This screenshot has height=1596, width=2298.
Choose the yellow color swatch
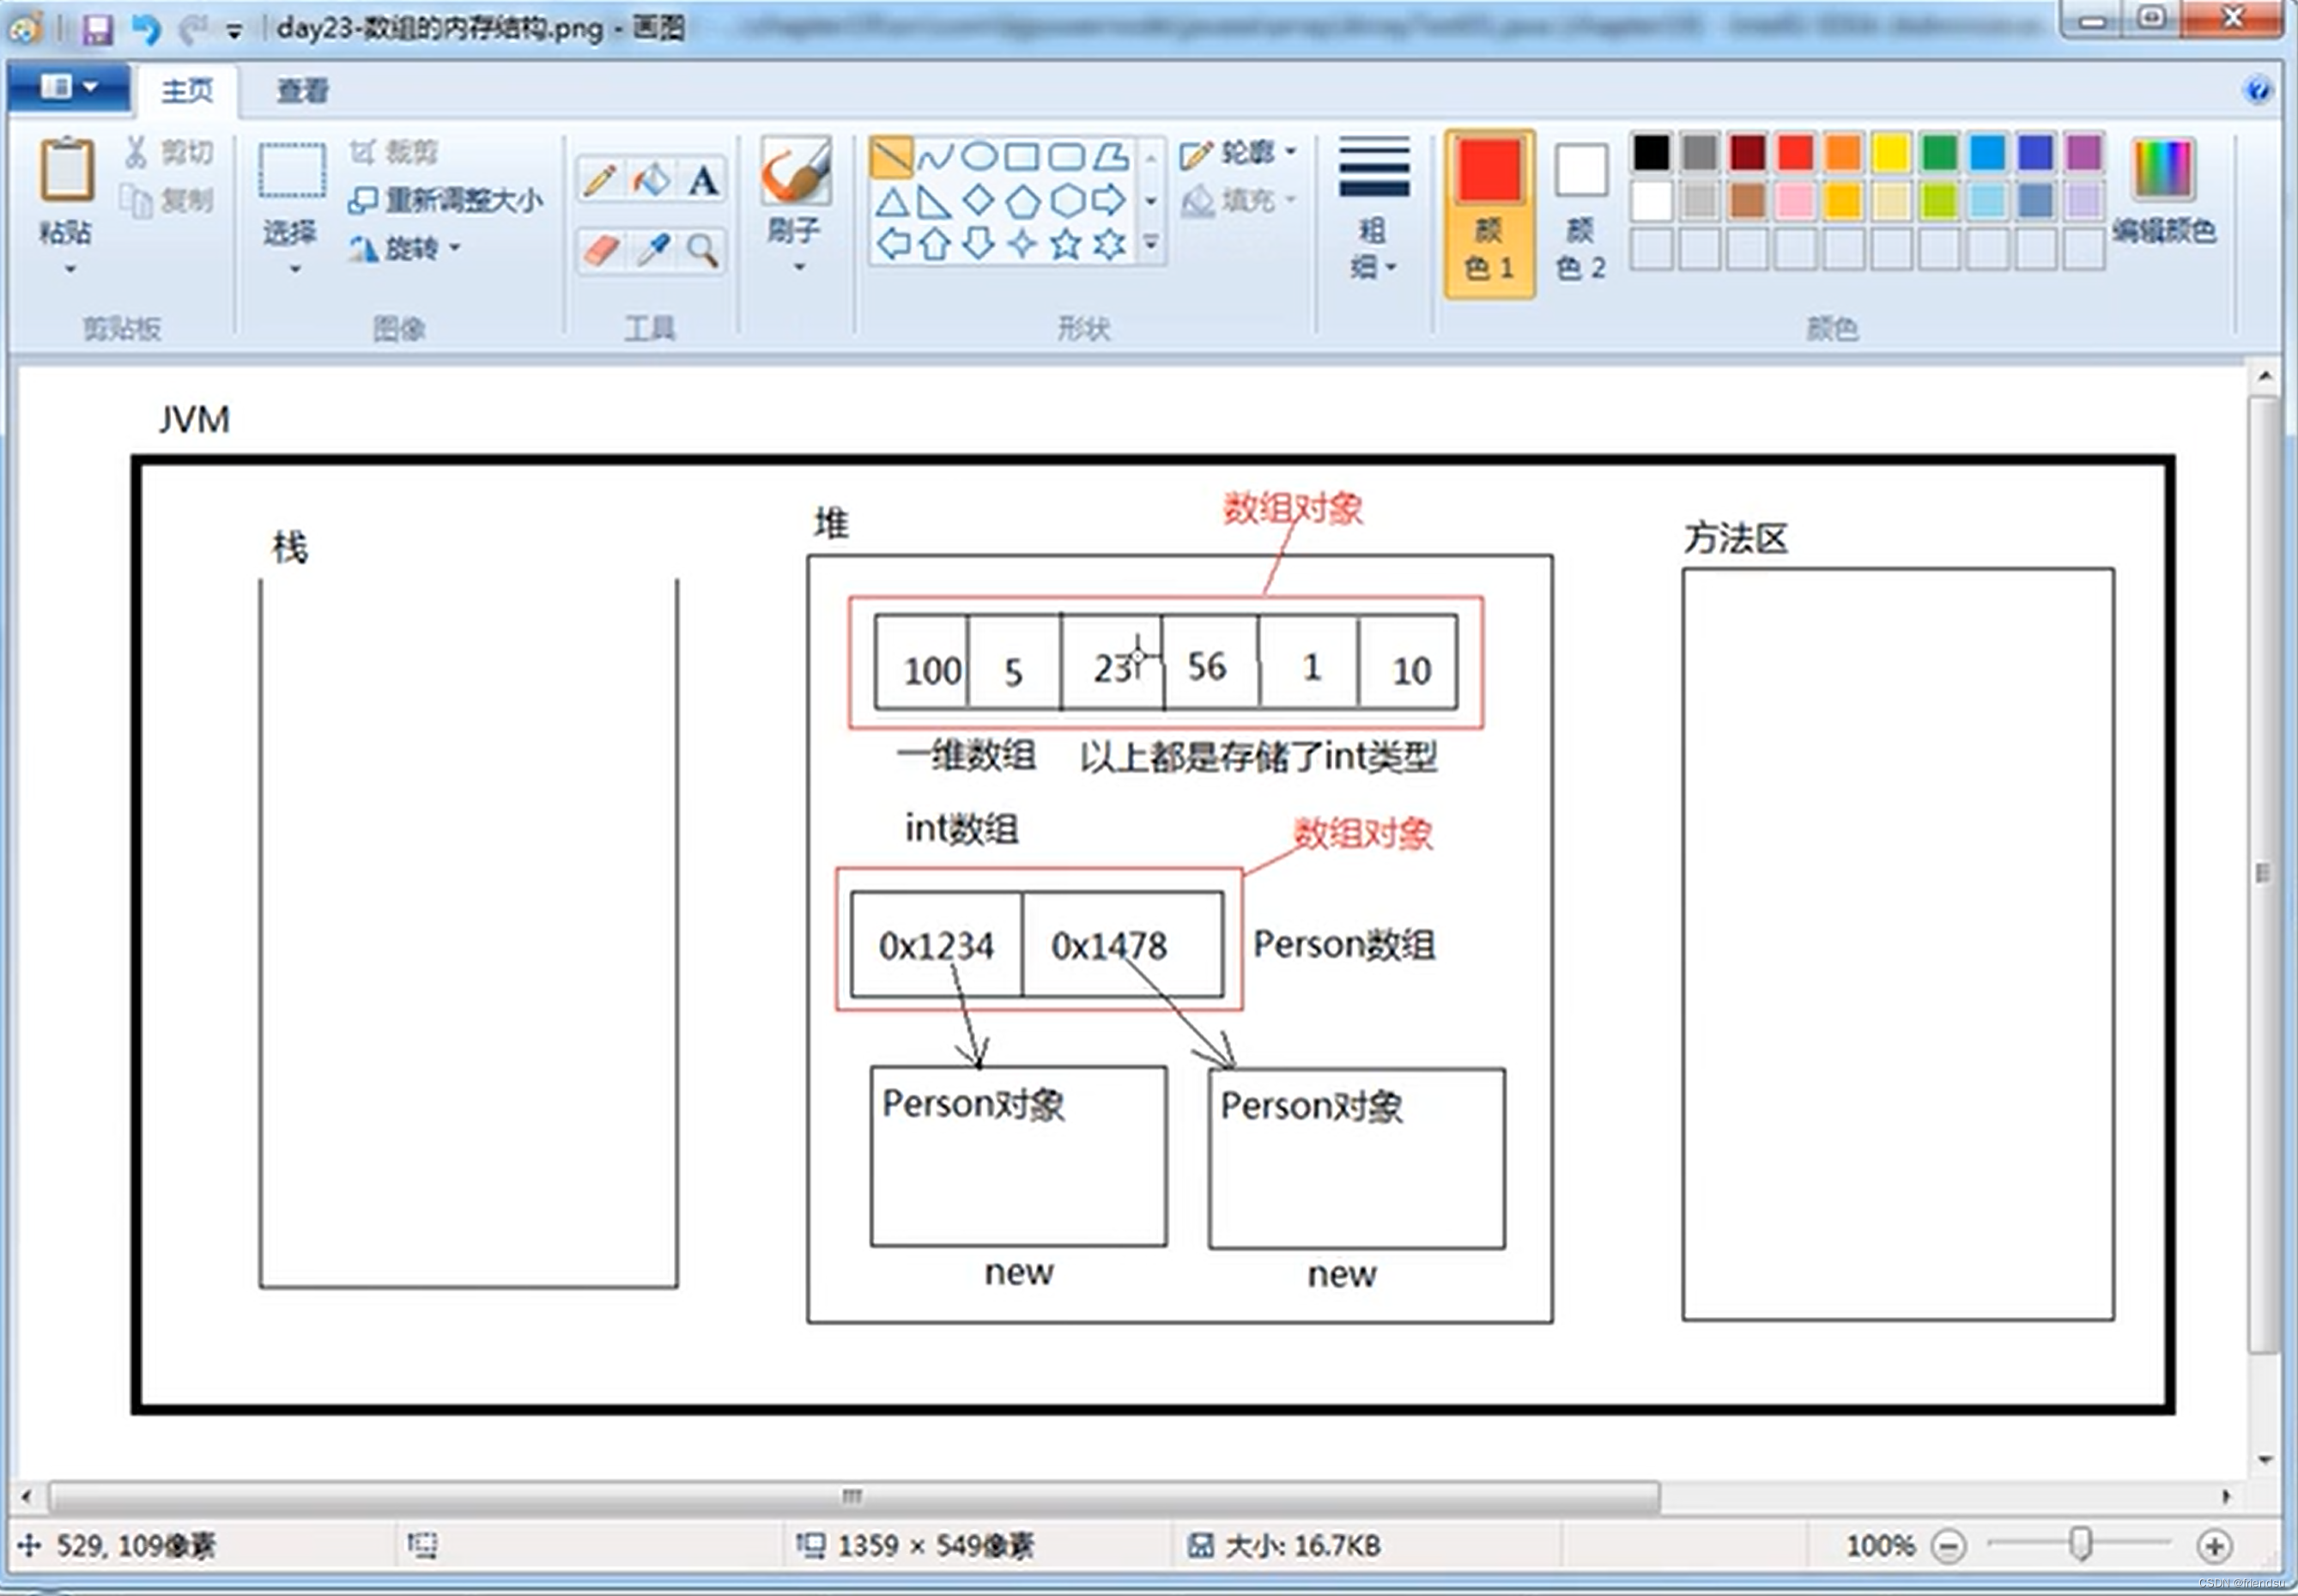(x=1892, y=153)
